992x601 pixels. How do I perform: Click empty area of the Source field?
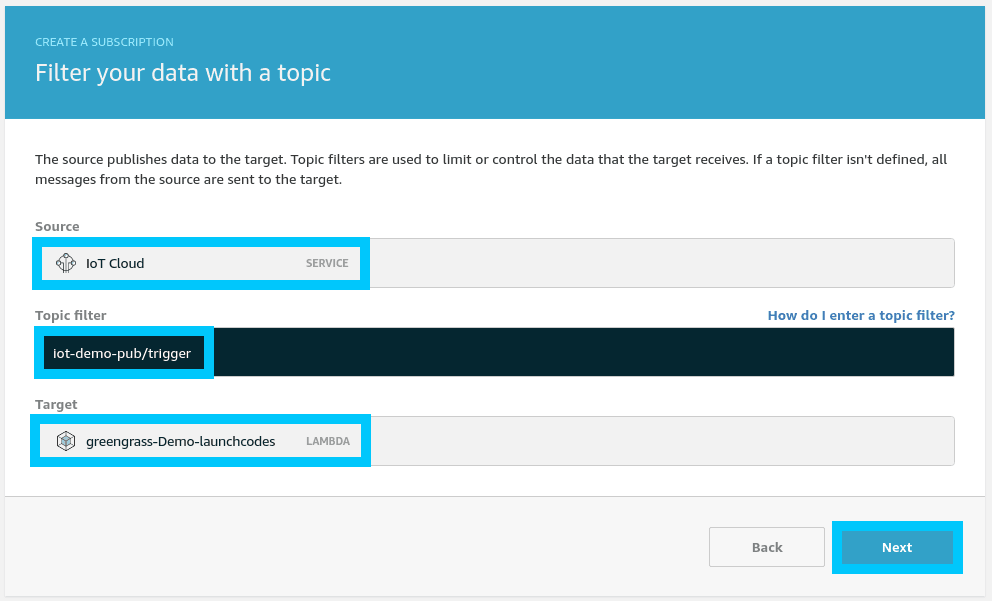[660, 263]
